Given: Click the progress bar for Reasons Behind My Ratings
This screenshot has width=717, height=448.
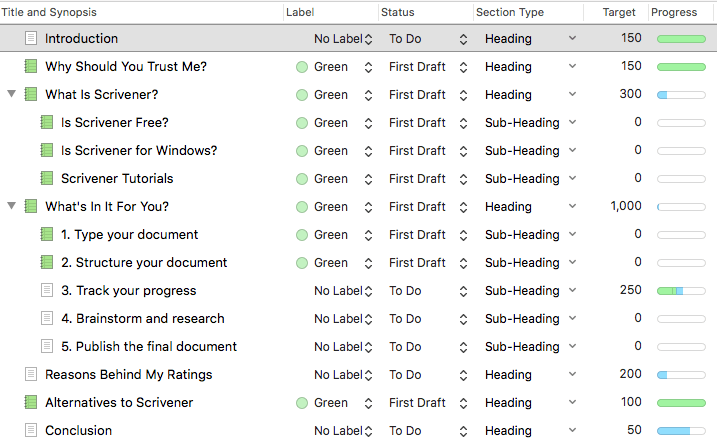Looking at the screenshot, I should click(681, 375).
